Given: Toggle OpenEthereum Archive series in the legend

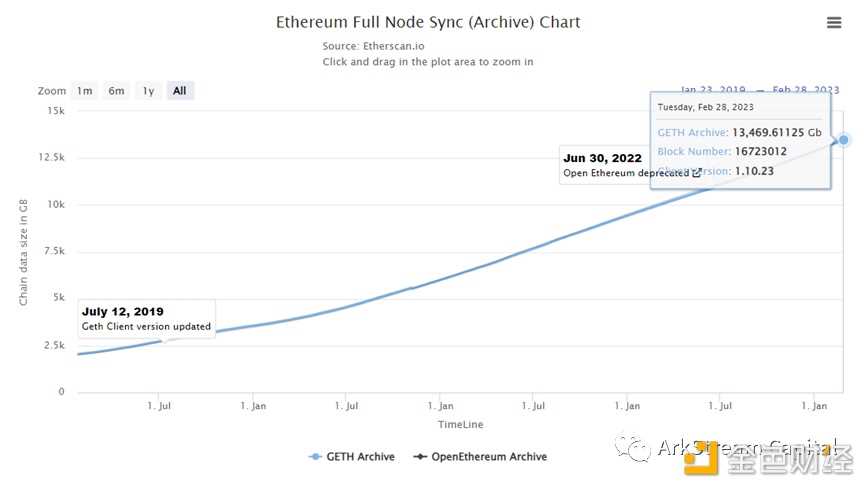Looking at the screenshot, I should tap(480, 457).
